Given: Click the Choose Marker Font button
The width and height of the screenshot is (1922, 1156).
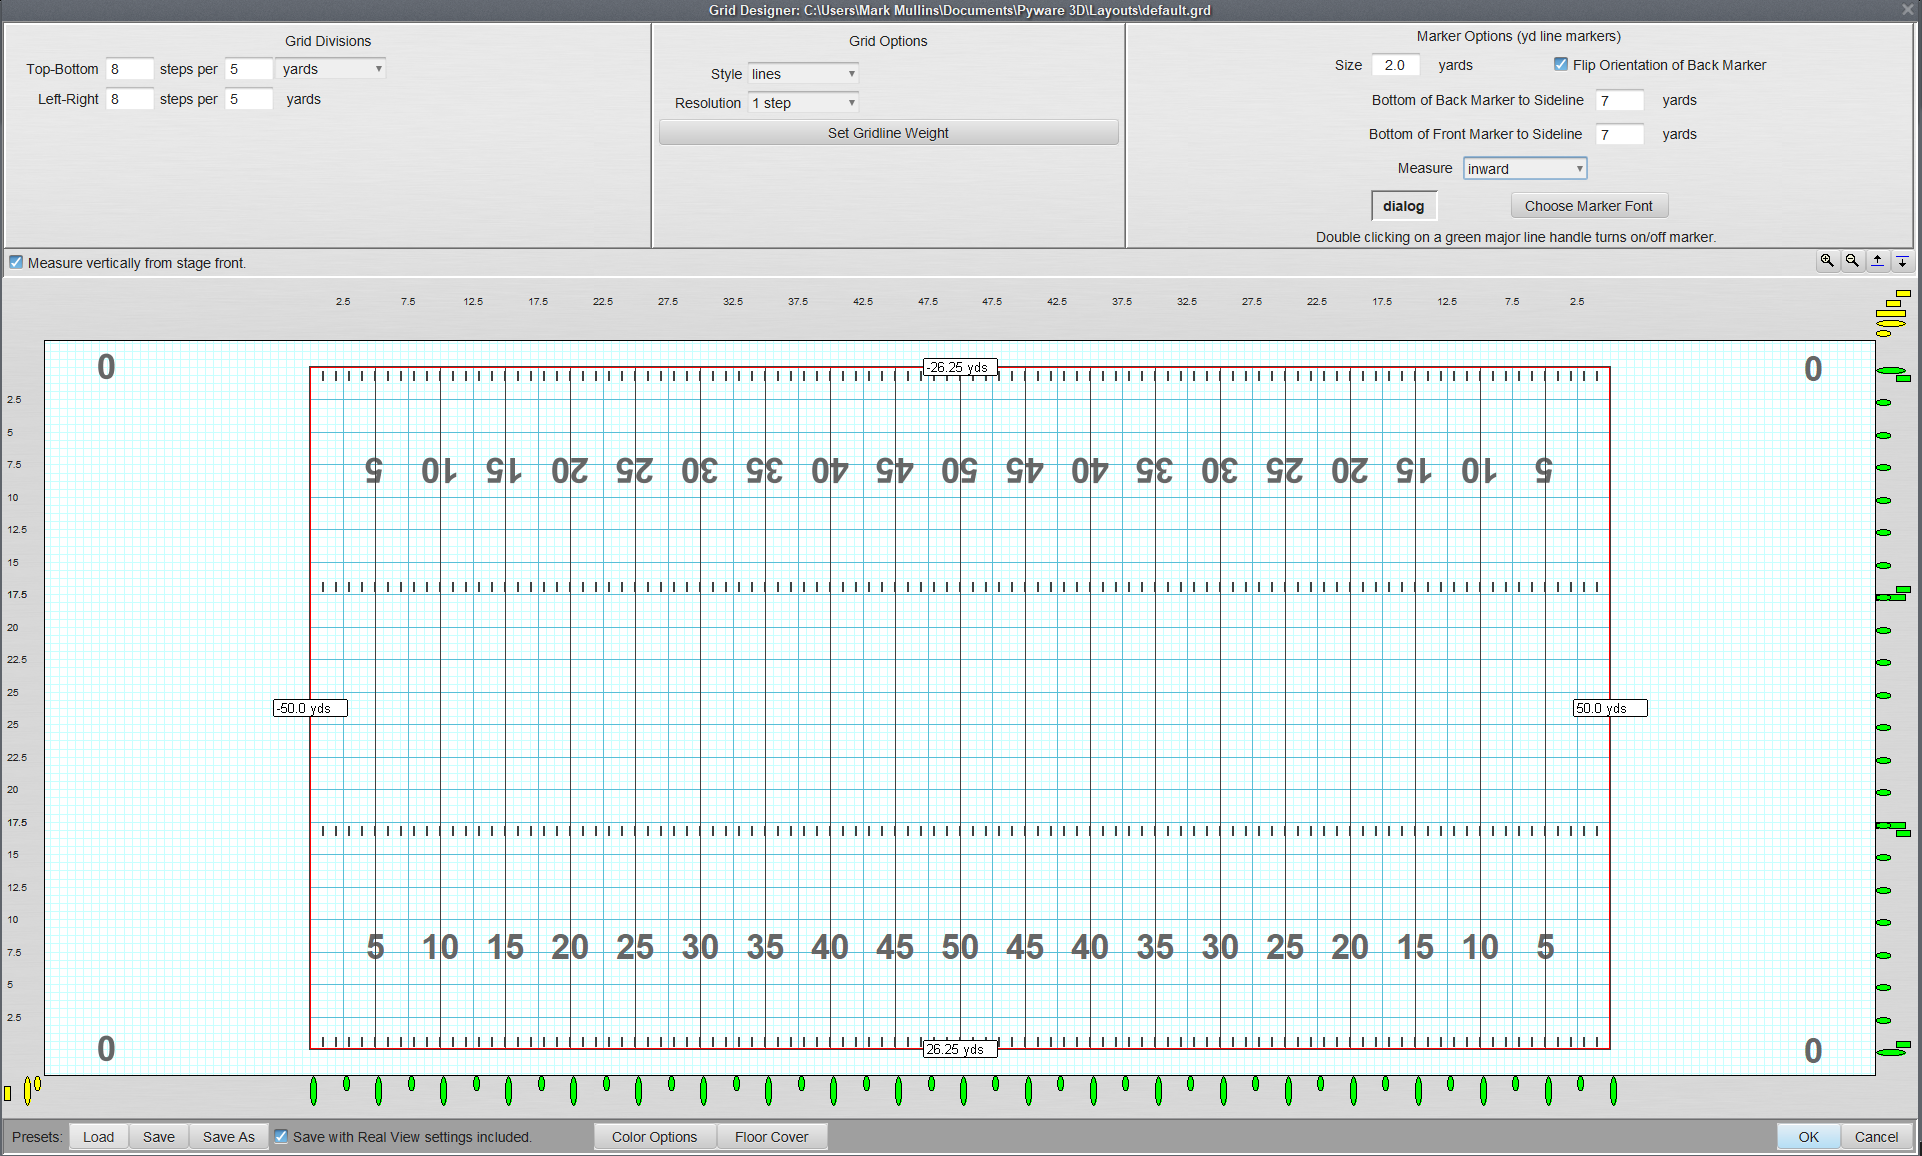Looking at the screenshot, I should (x=1587, y=207).
